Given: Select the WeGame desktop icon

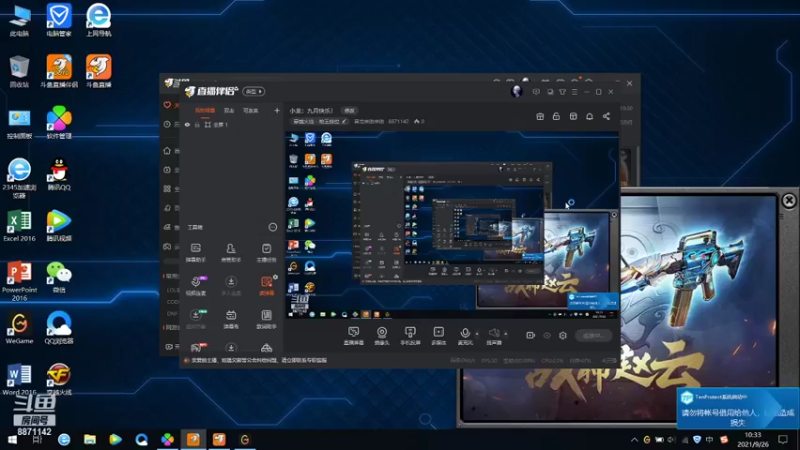Looking at the screenshot, I should tap(19, 328).
